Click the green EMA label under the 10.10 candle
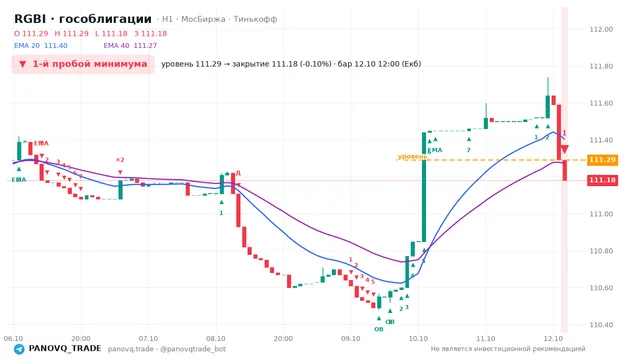Image resolution: width=640 pixels, height=360 pixels. 435,150
